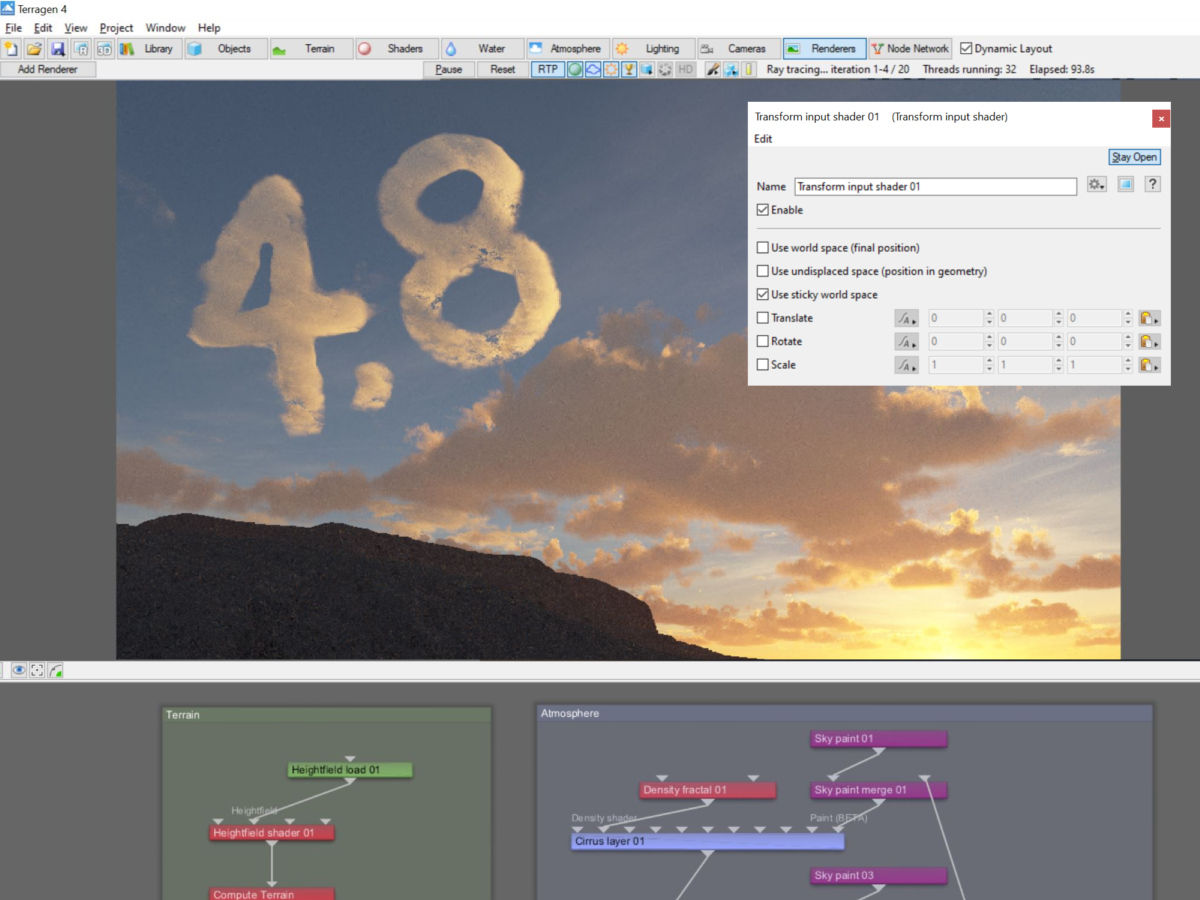Click the Stay Open button
1200x900 pixels.
tap(1134, 156)
